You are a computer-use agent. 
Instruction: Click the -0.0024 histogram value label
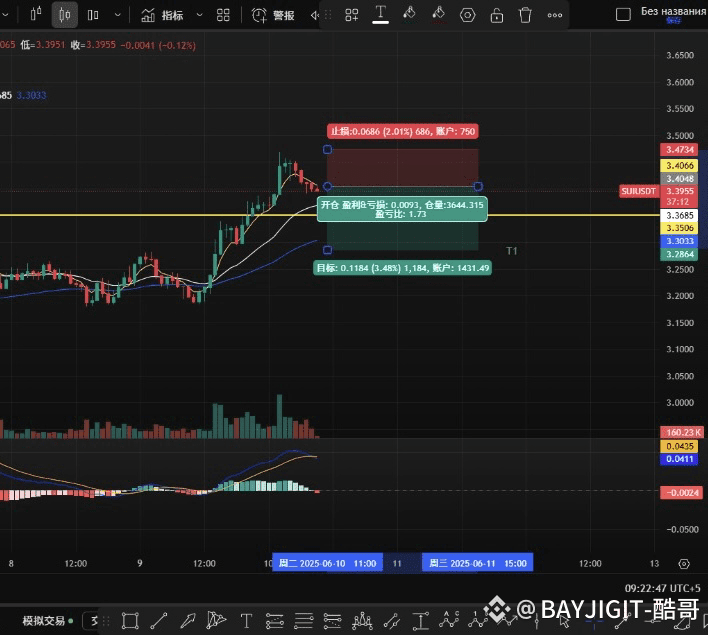coord(681,492)
